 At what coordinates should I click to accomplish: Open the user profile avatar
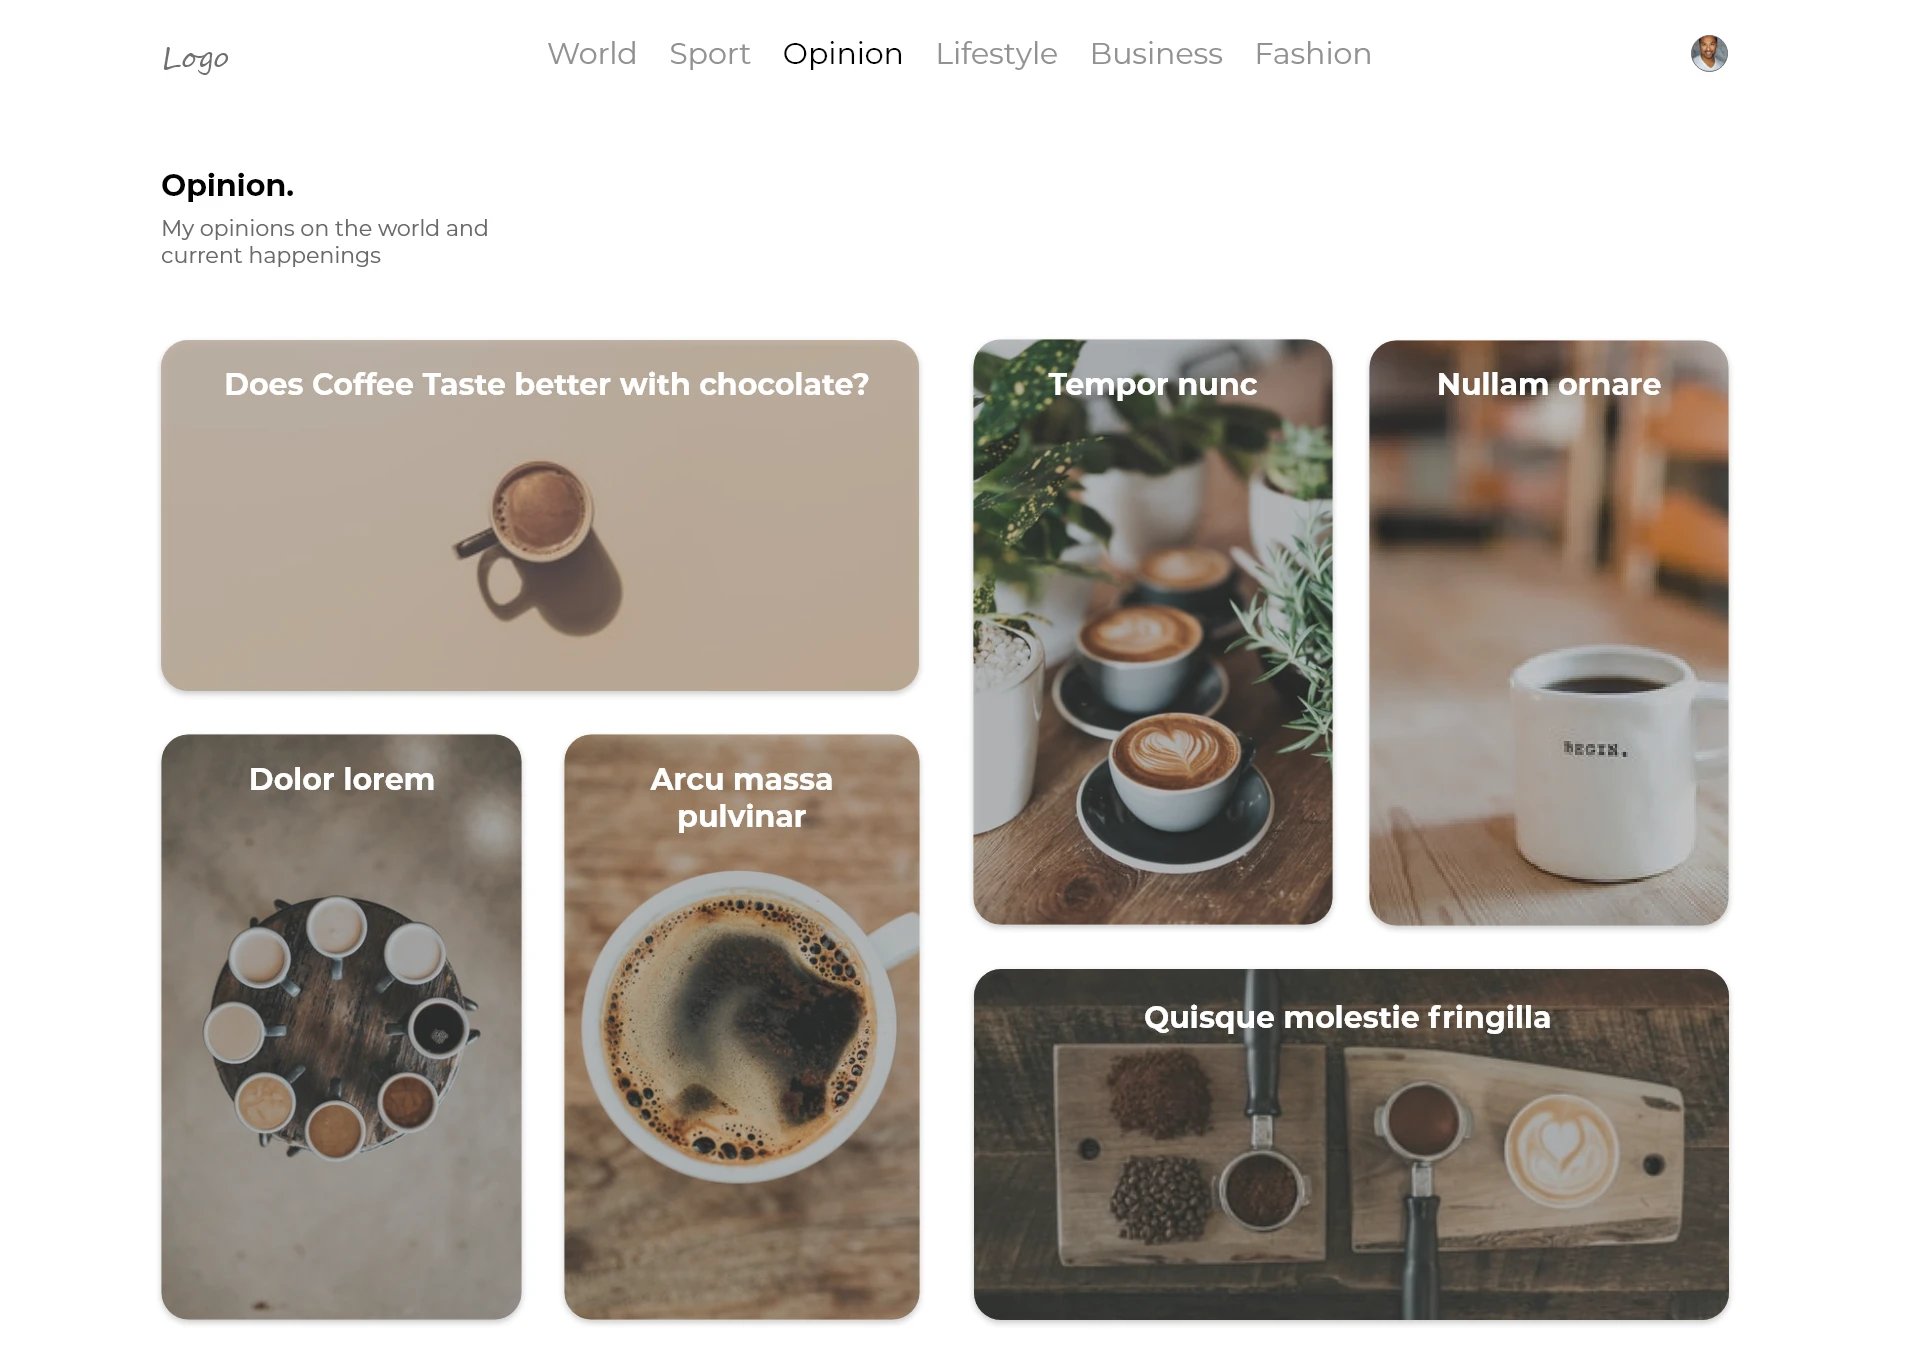(1709, 53)
